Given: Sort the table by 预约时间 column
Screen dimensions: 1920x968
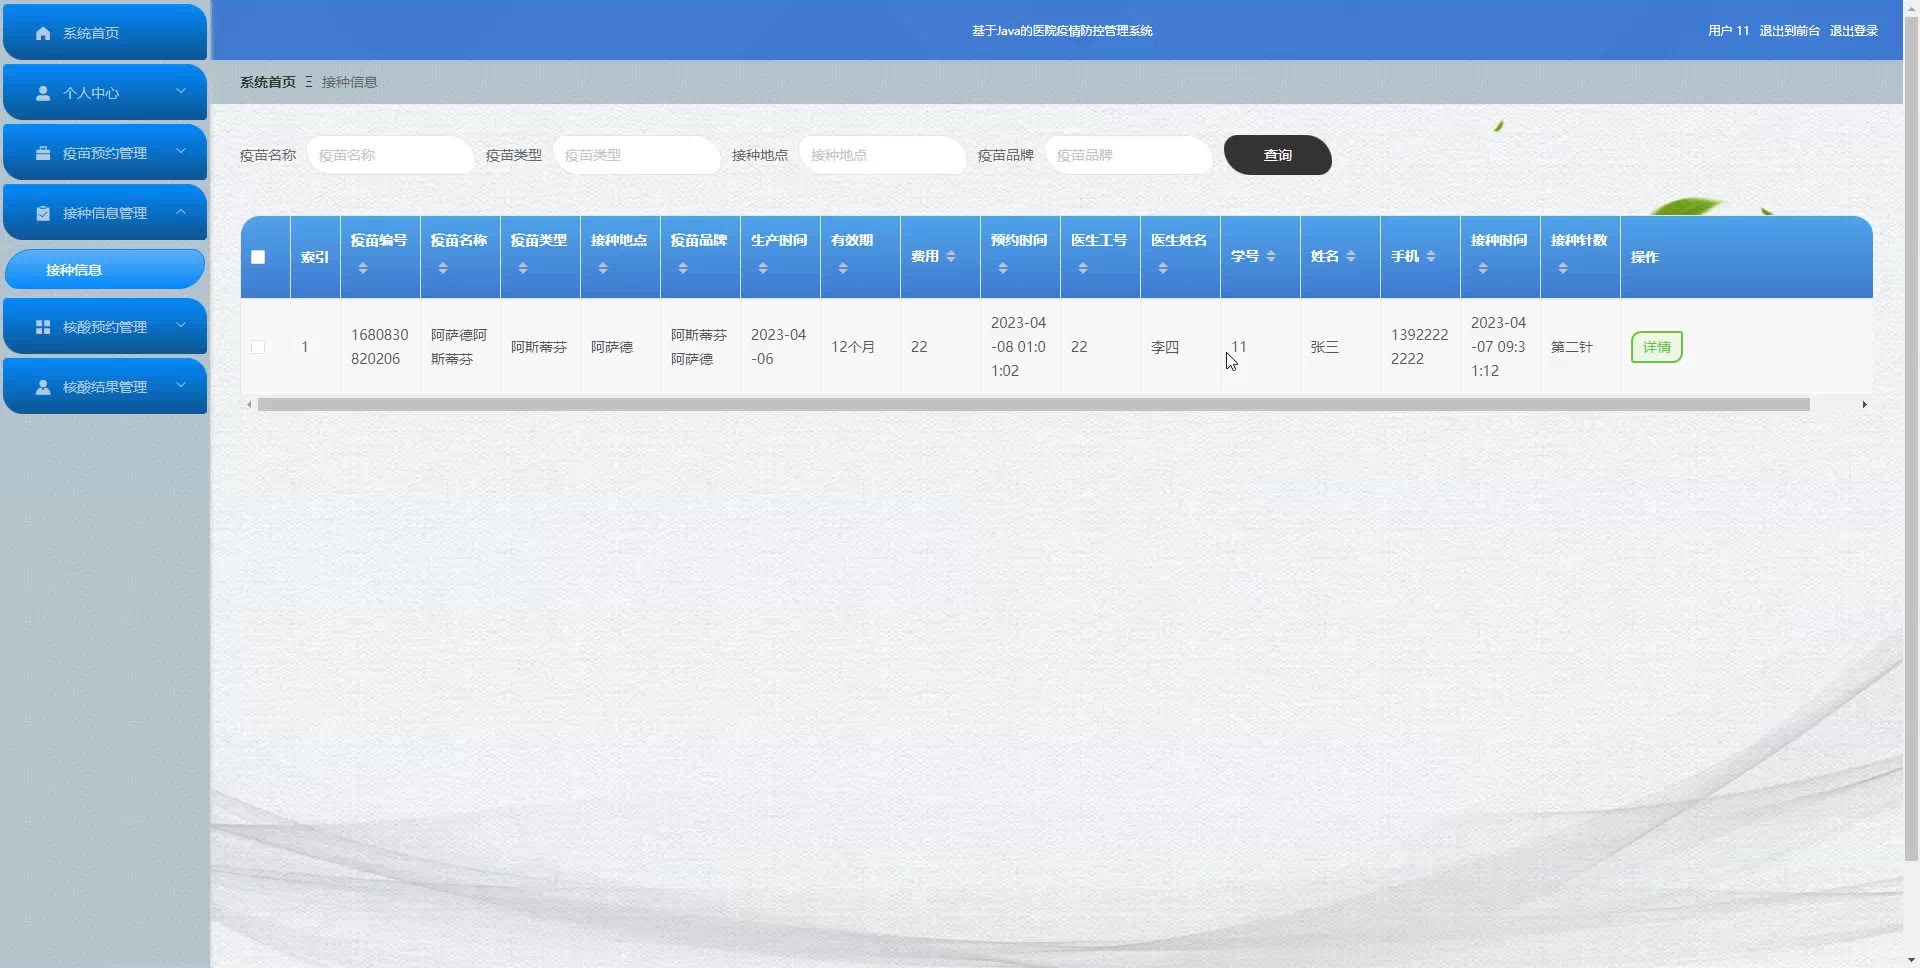Looking at the screenshot, I should click(1003, 268).
